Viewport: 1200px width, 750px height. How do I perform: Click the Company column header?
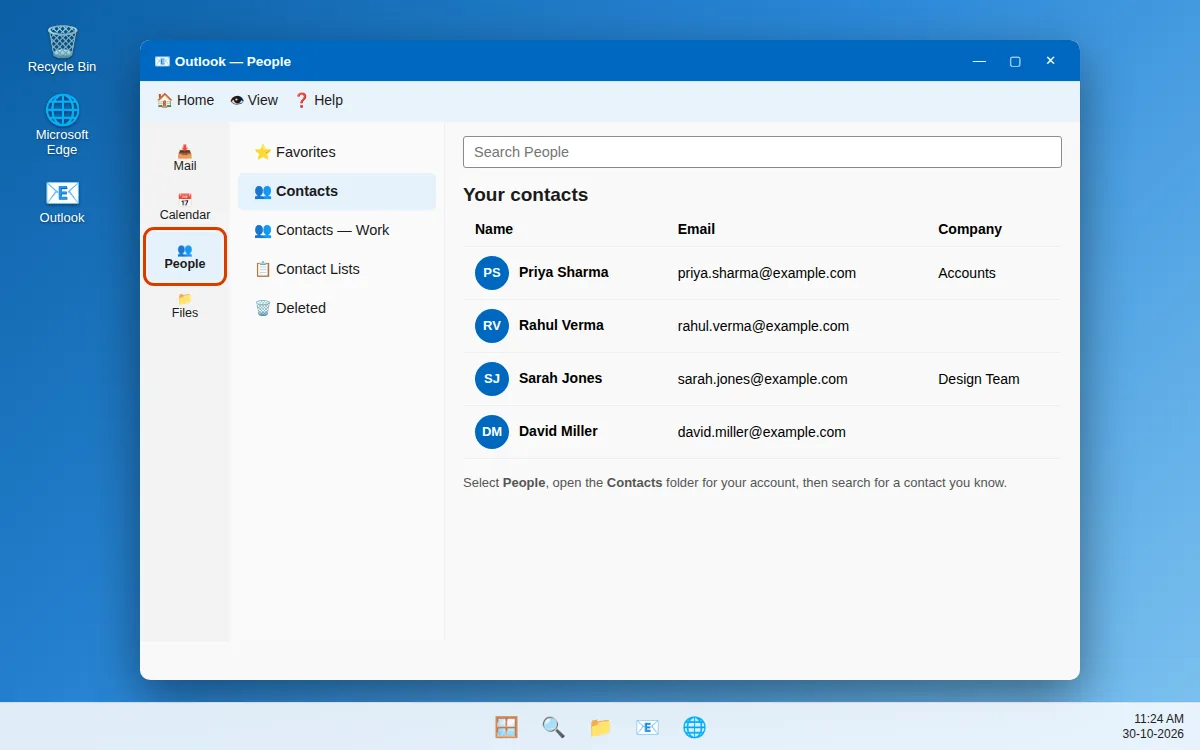click(x=970, y=229)
